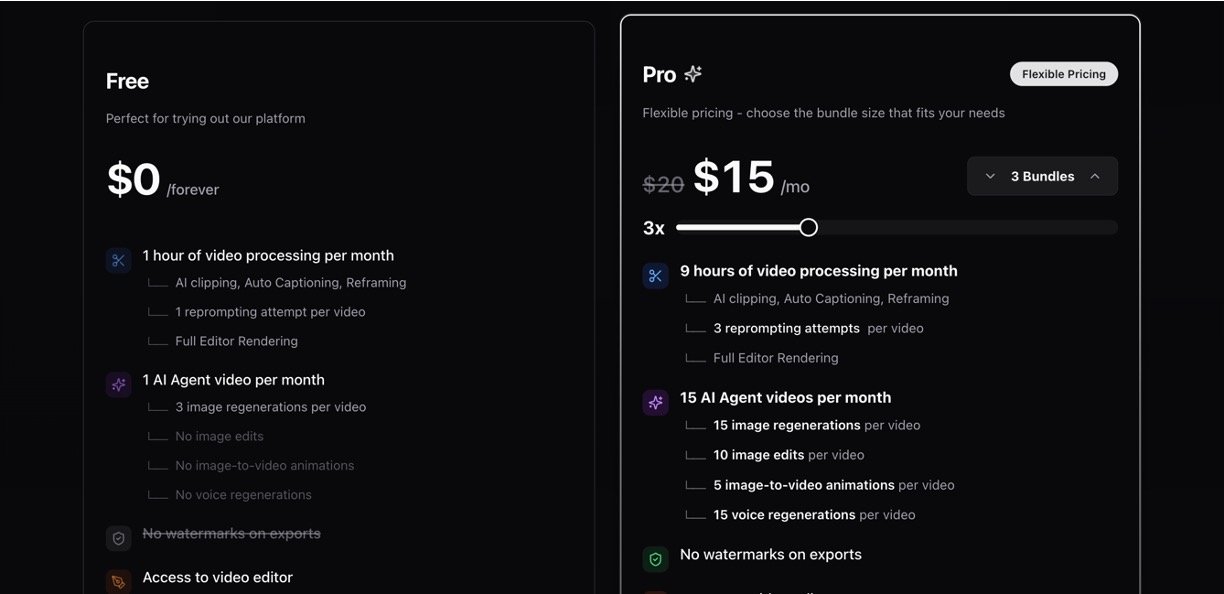
Task: Increase bundles with the up chevron
Action: point(1095,176)
